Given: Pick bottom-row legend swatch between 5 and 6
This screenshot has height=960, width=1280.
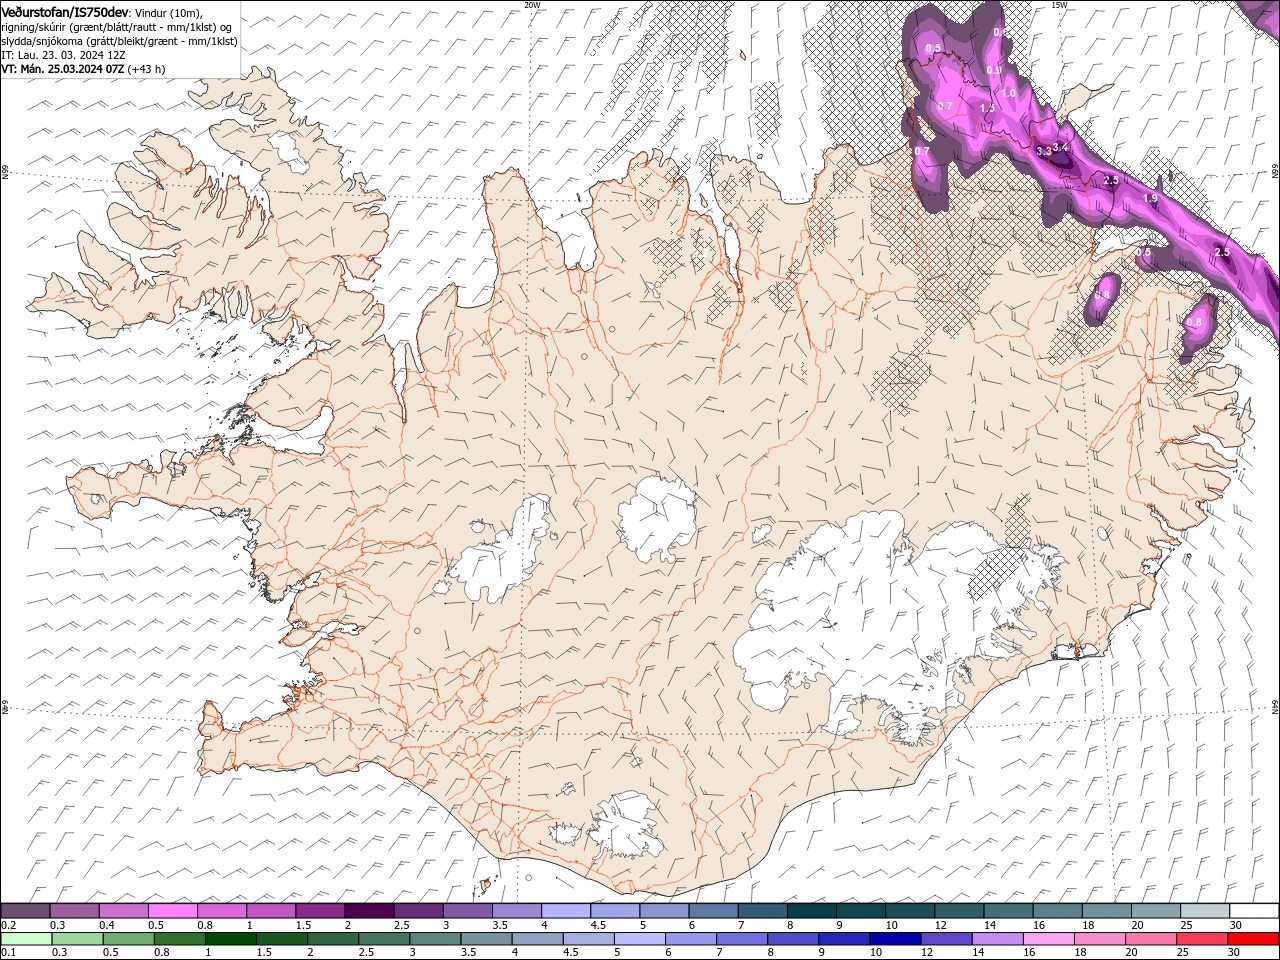Looking at the screenshot, I should tap(640, 939).
